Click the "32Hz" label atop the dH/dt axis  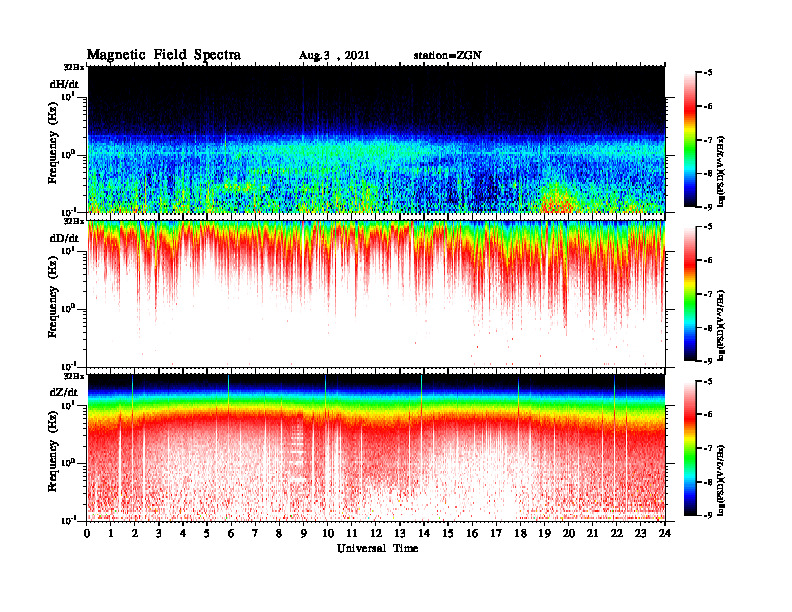point(74,67)
